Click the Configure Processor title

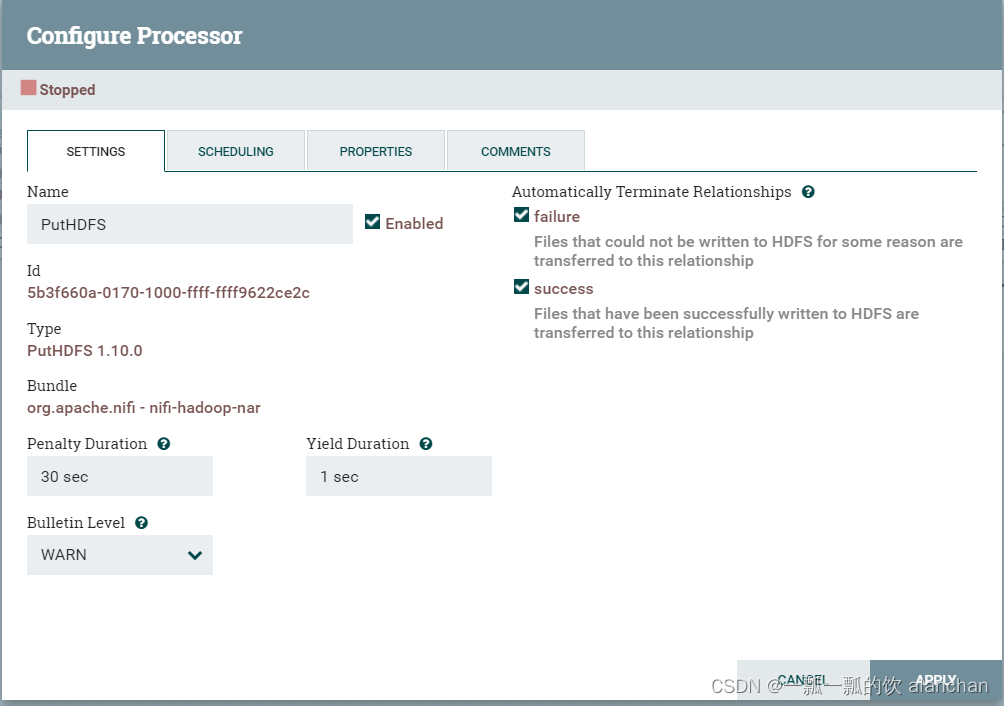(134, 36)
